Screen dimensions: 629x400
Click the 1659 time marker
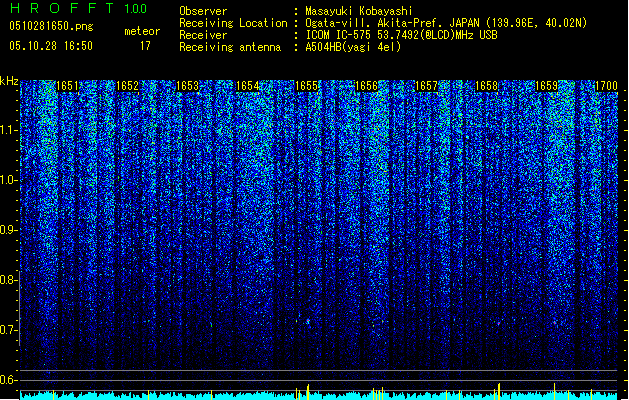[x=546, y=86]
